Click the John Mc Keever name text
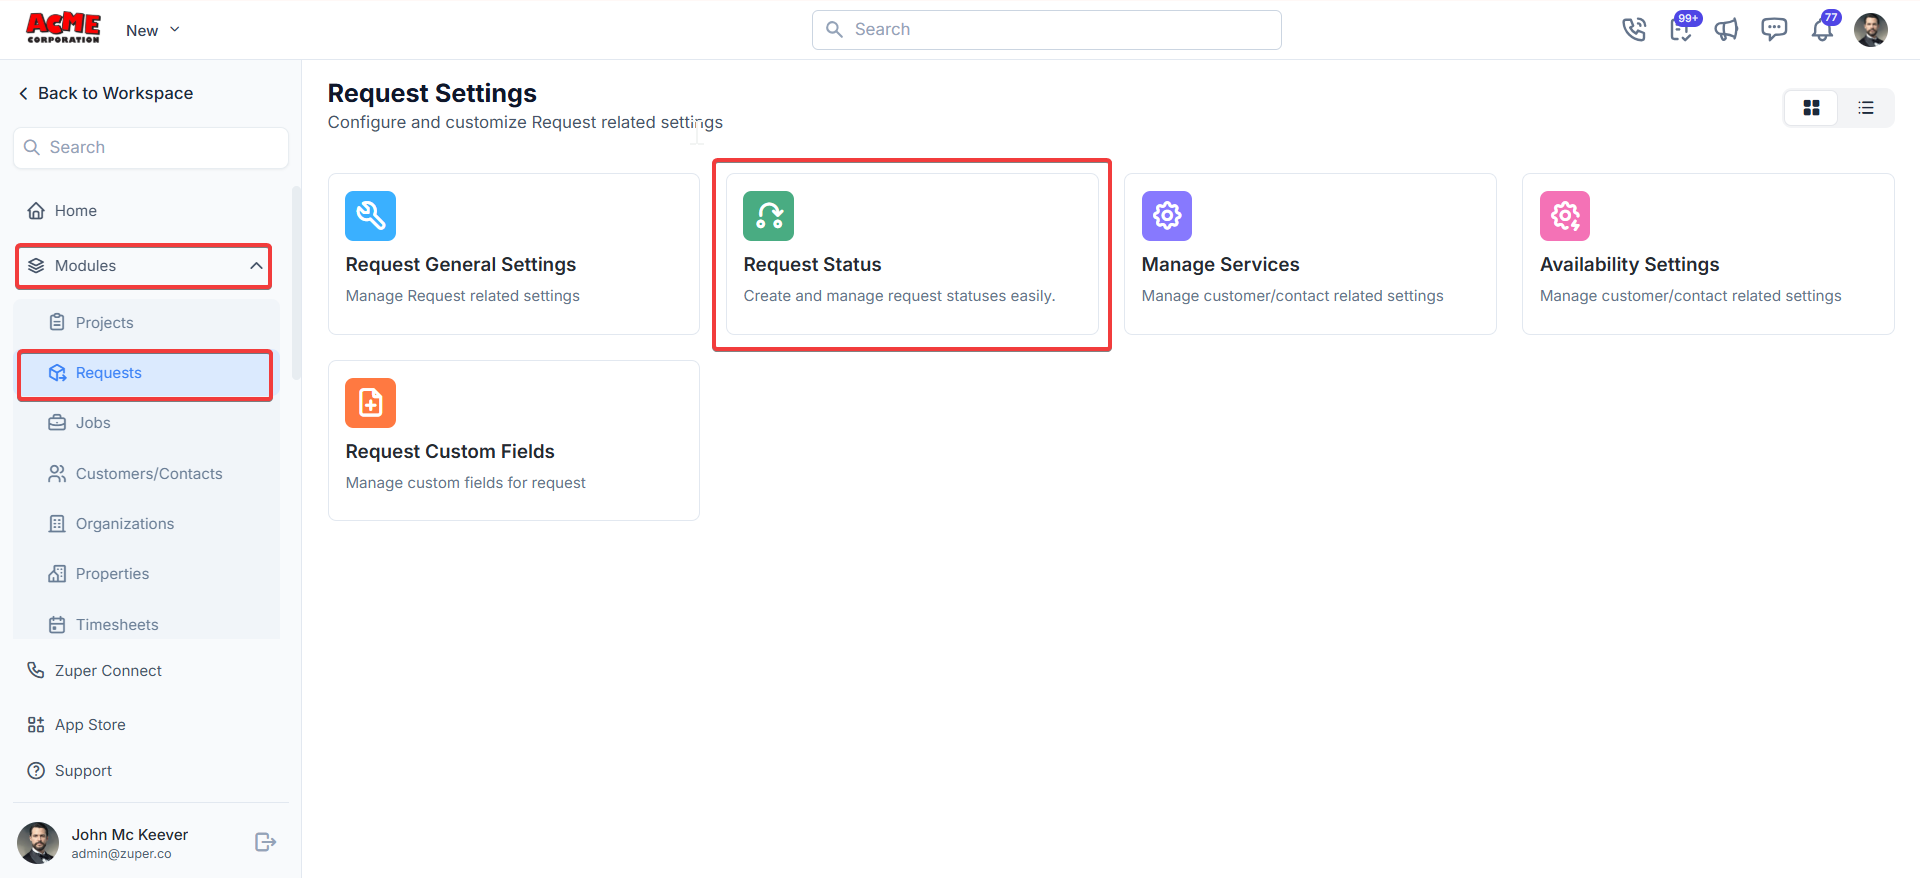This screenshot has height=878, width=1920. (130, 835)
